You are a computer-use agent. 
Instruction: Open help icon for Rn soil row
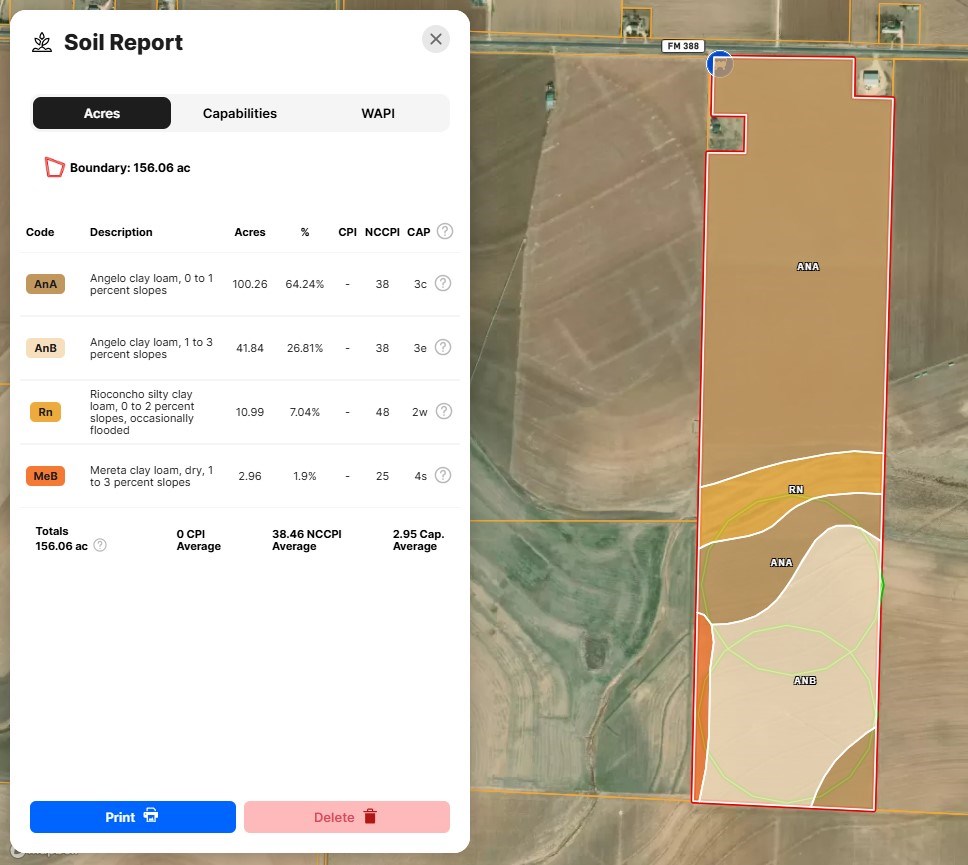coord(443,412)
